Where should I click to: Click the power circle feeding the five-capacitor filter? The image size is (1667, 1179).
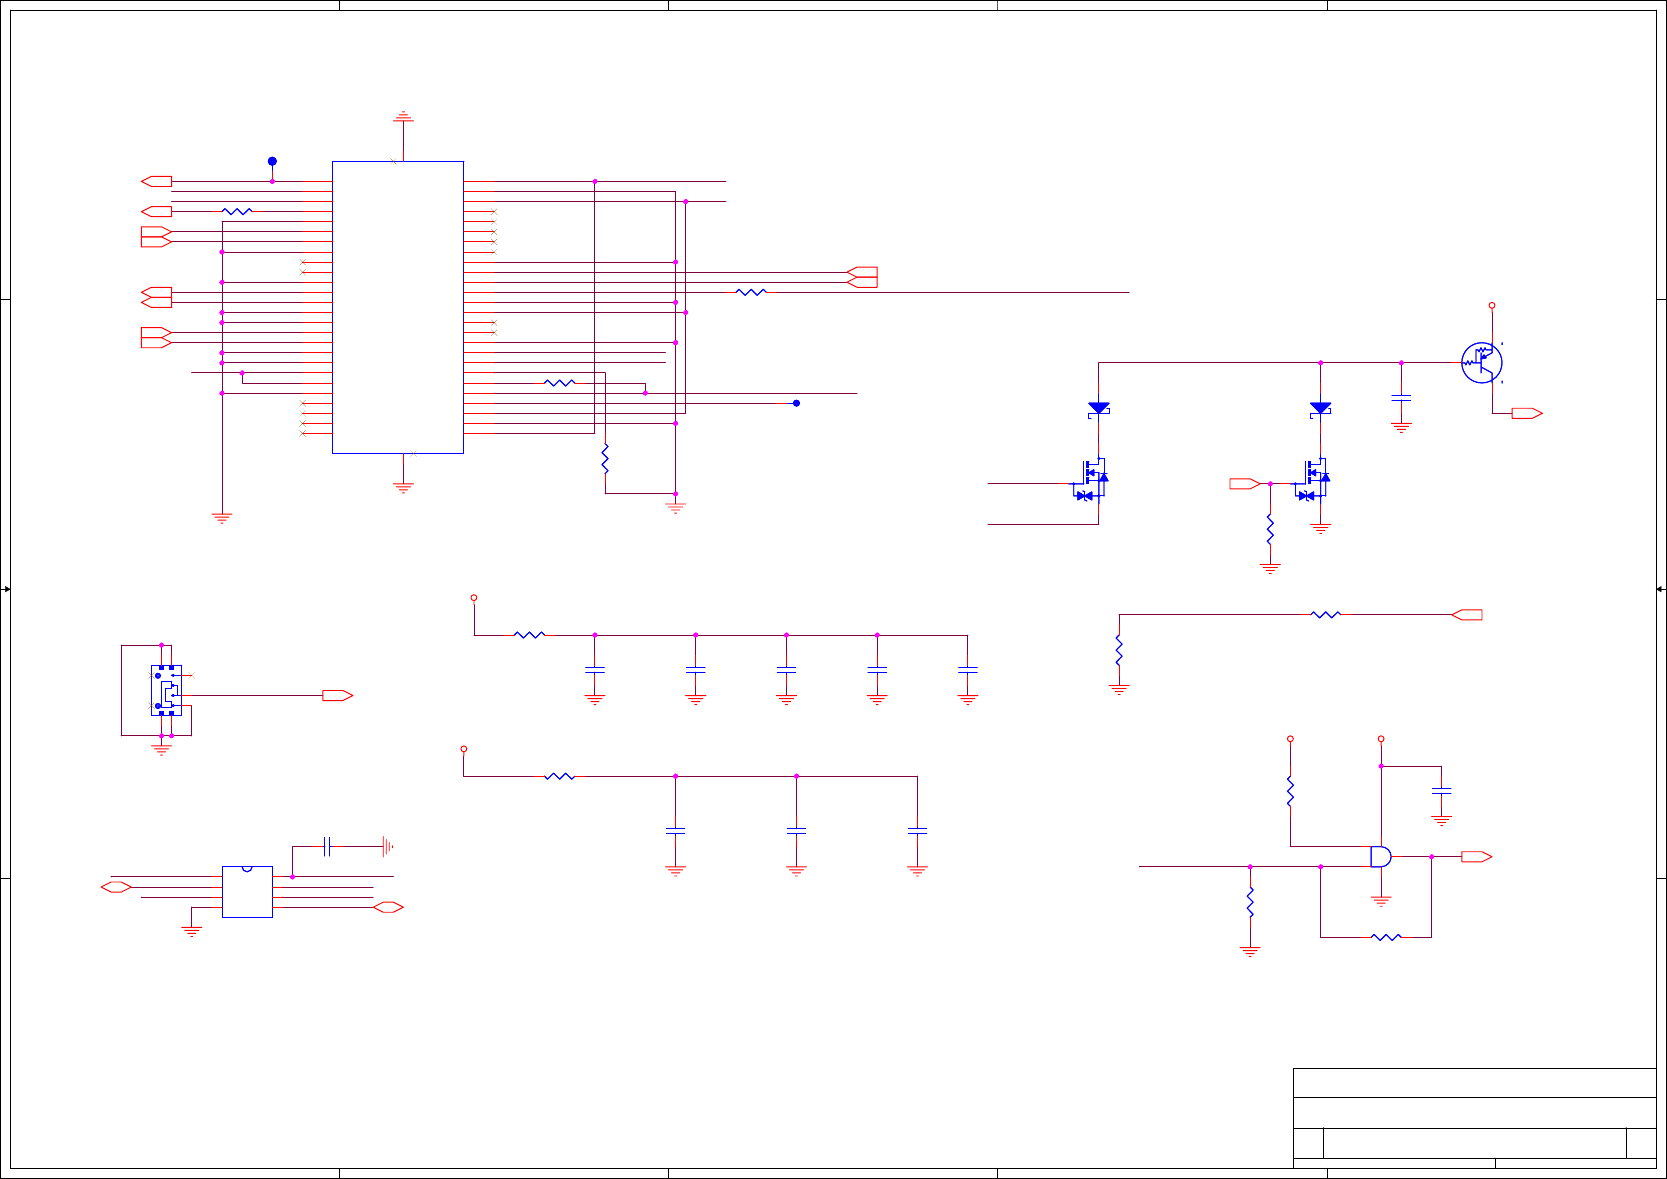474,598
